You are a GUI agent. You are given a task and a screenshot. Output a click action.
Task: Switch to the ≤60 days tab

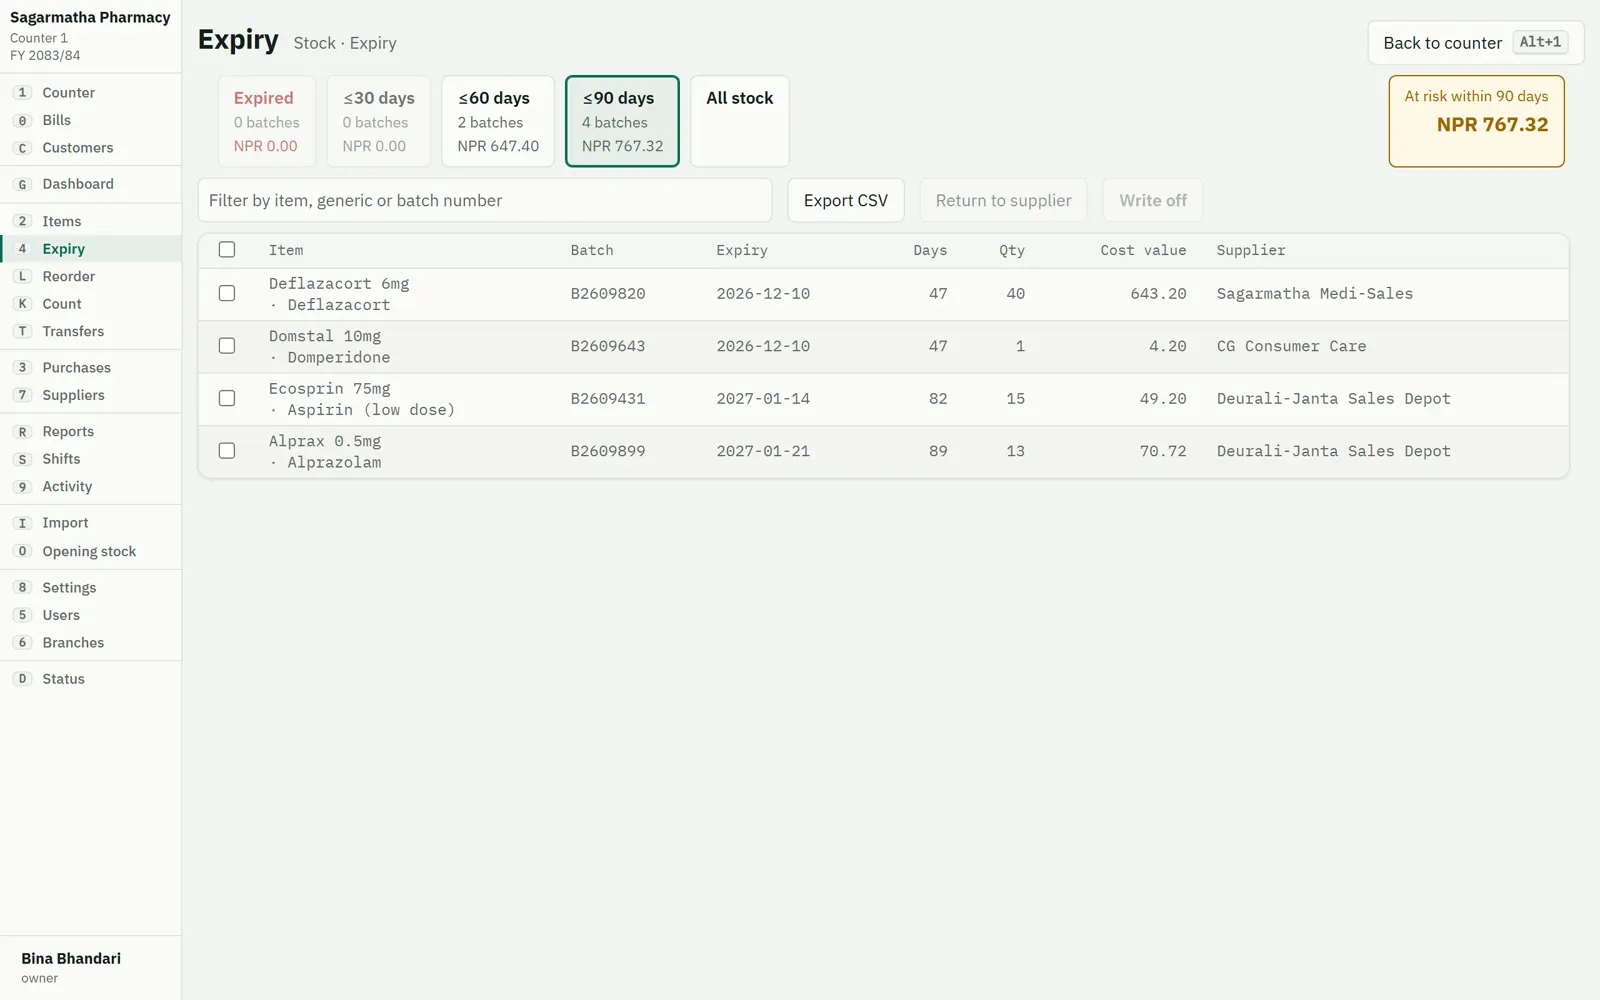[498, 121]
